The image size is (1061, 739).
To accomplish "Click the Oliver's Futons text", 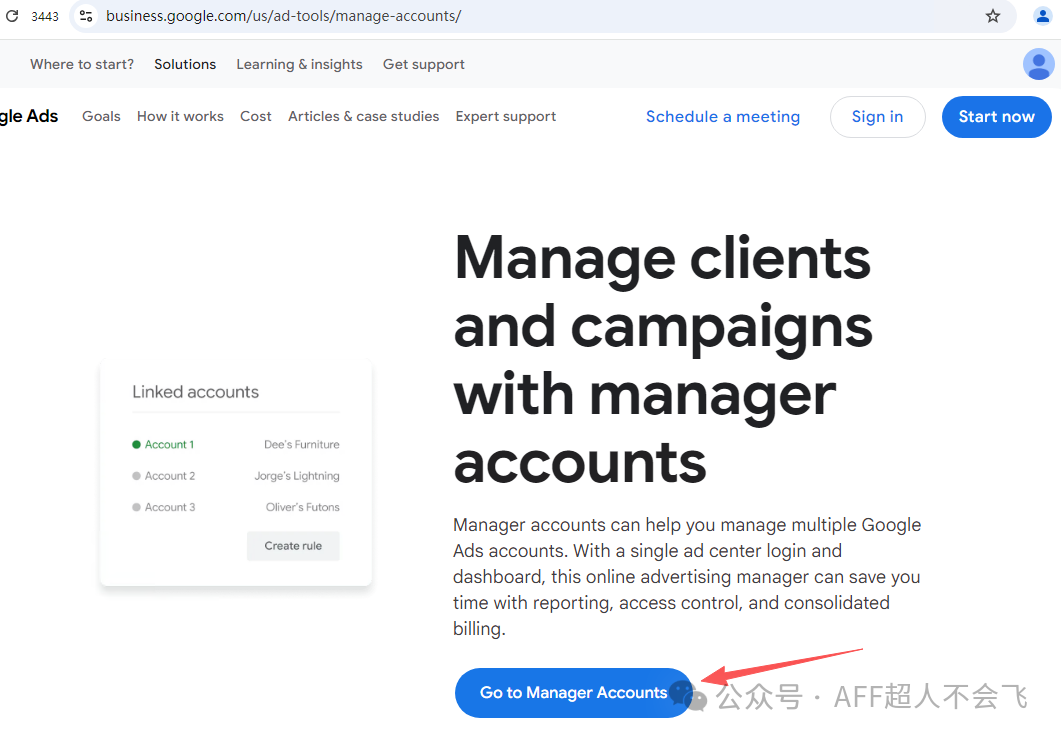I will click(302, 507).
